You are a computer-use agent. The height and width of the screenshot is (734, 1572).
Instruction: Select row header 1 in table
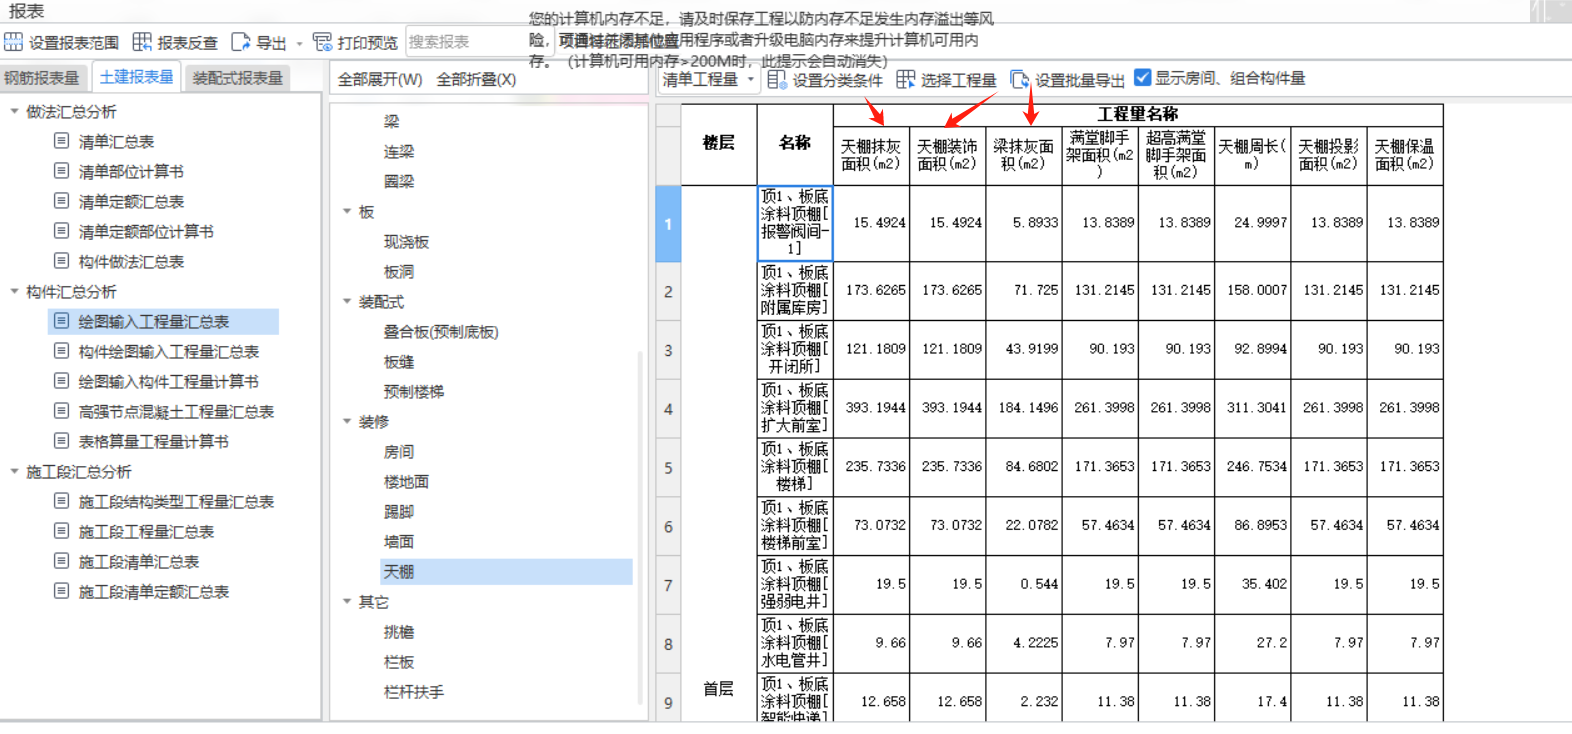(x=668, y=224)
